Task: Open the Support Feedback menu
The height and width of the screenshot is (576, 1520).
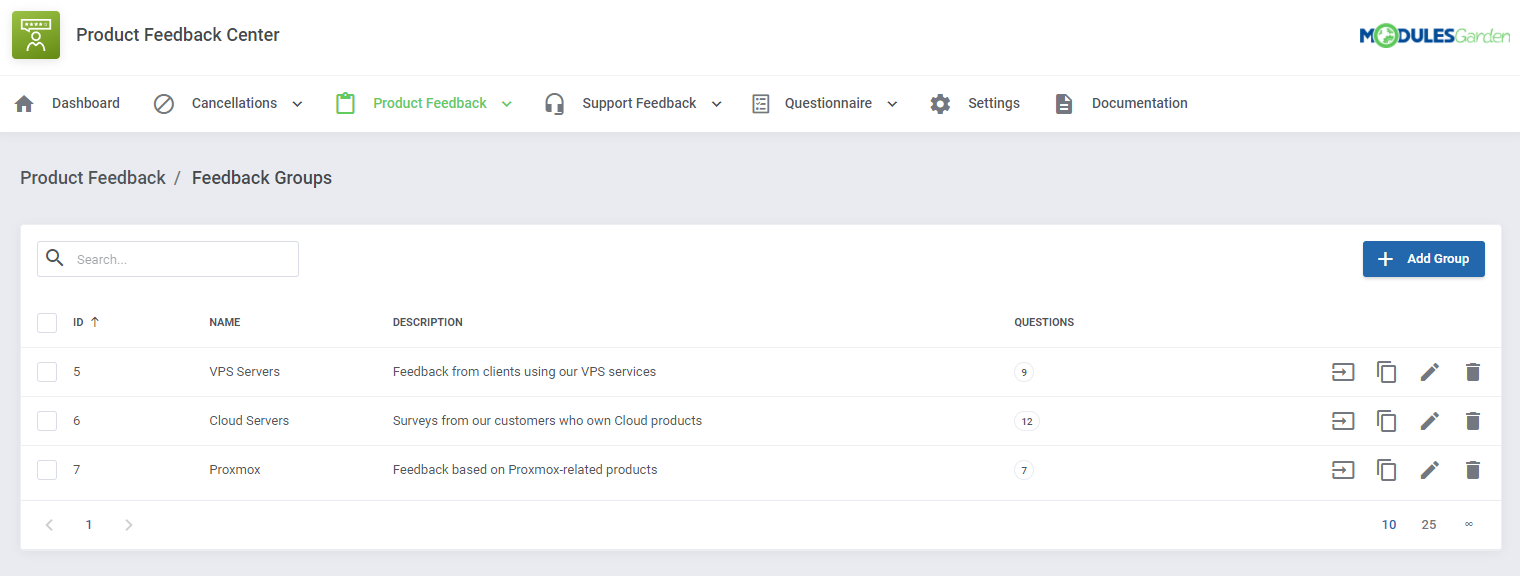Action: tap(638, 103)
